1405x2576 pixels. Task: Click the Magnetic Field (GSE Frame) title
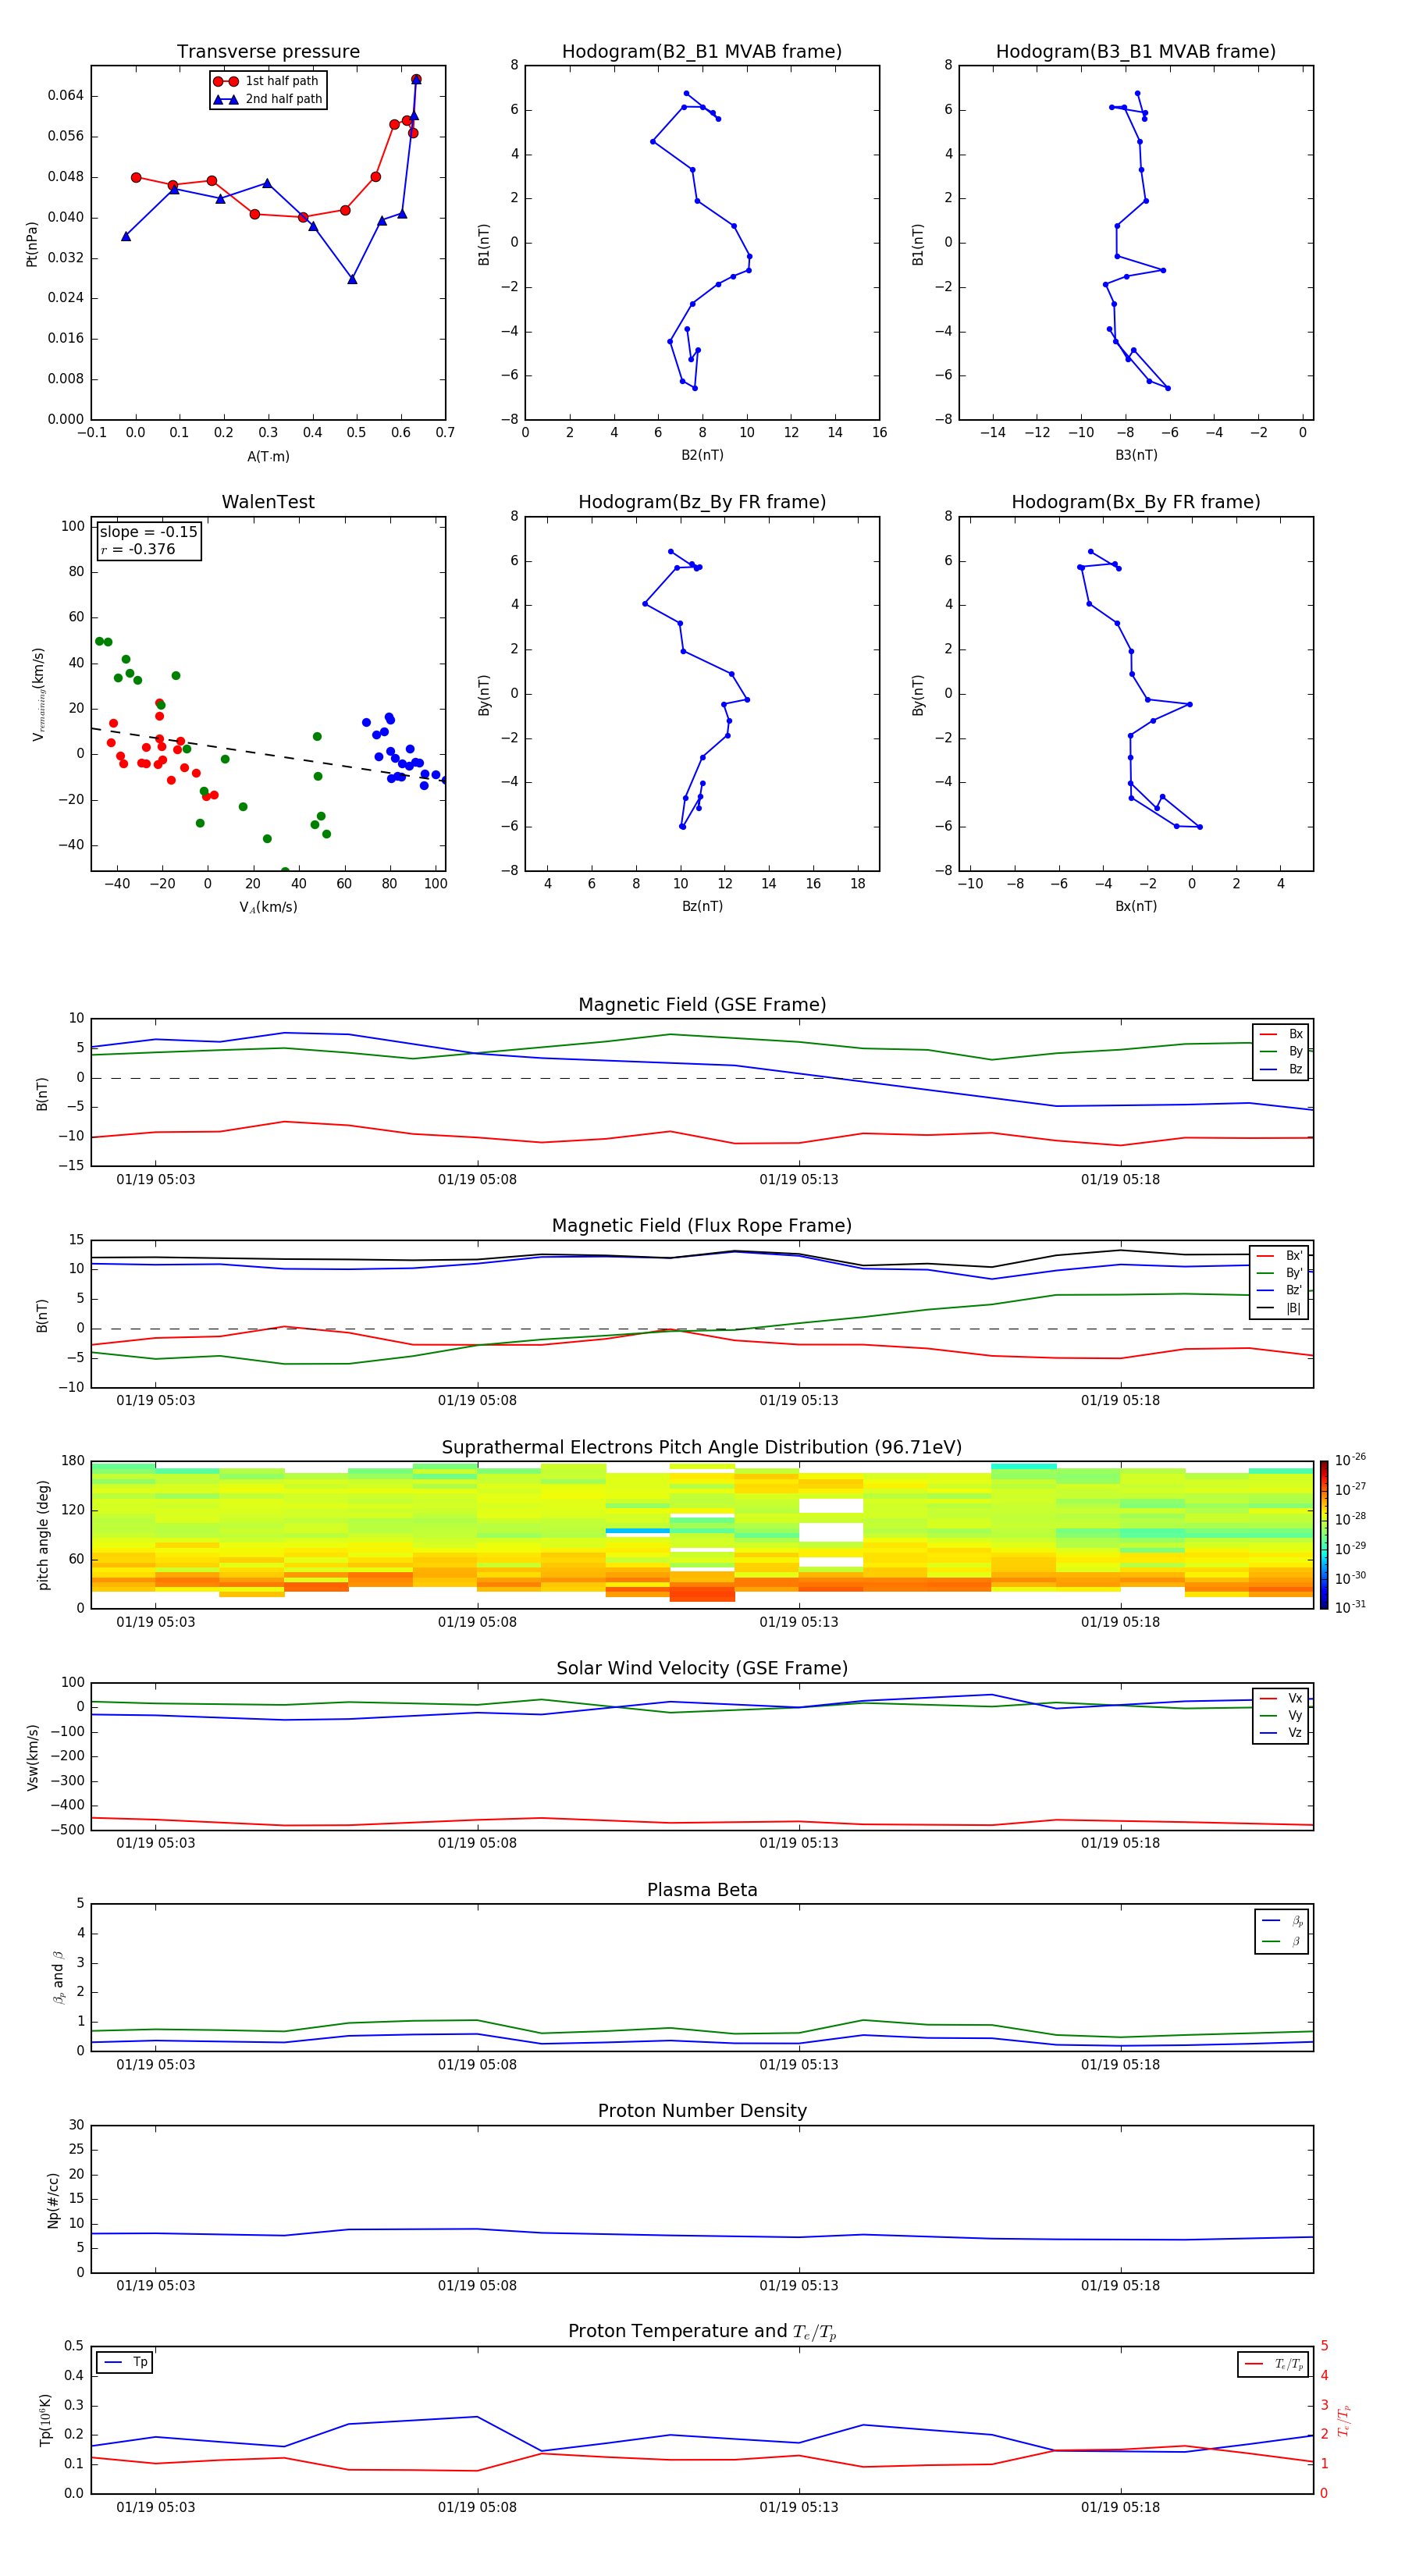701,1004
